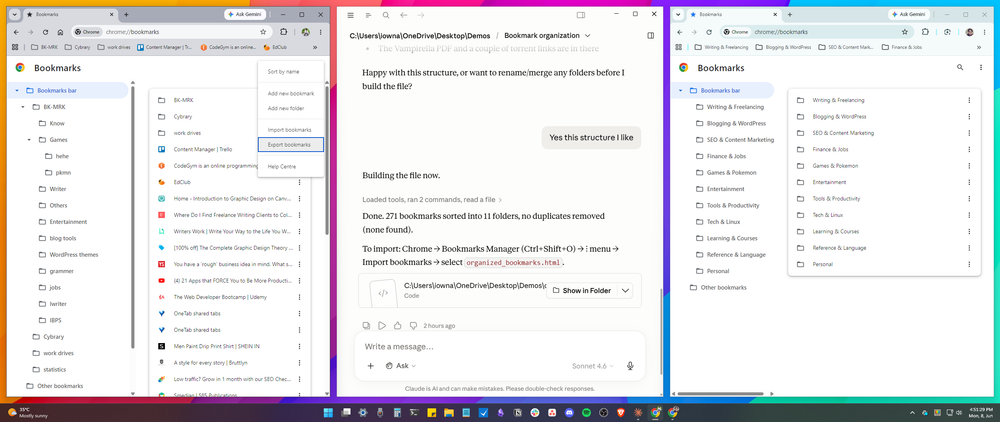
Task: Click the system clock in the taskbar
Action: coord(982,412)
